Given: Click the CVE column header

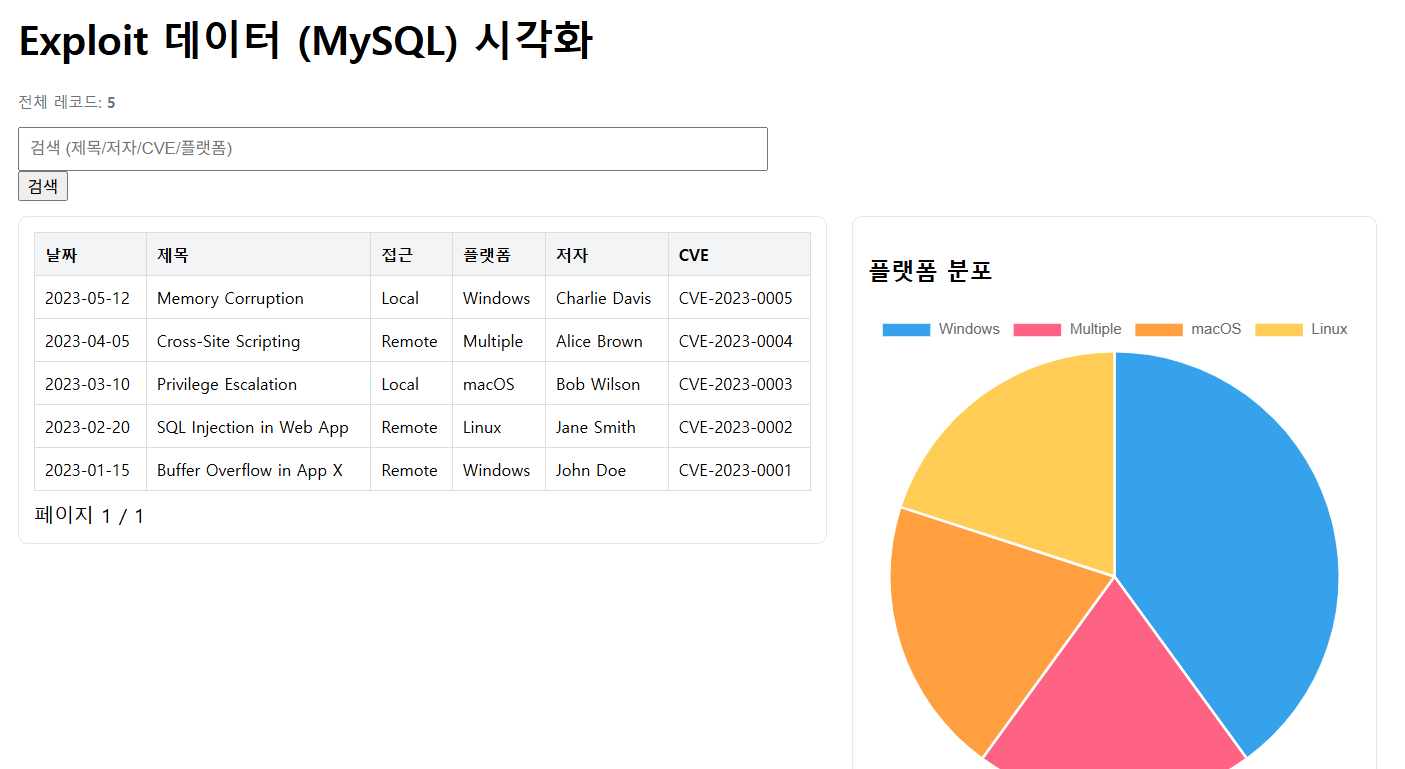Looking at the screenshot, I should [x=694, y=255].
